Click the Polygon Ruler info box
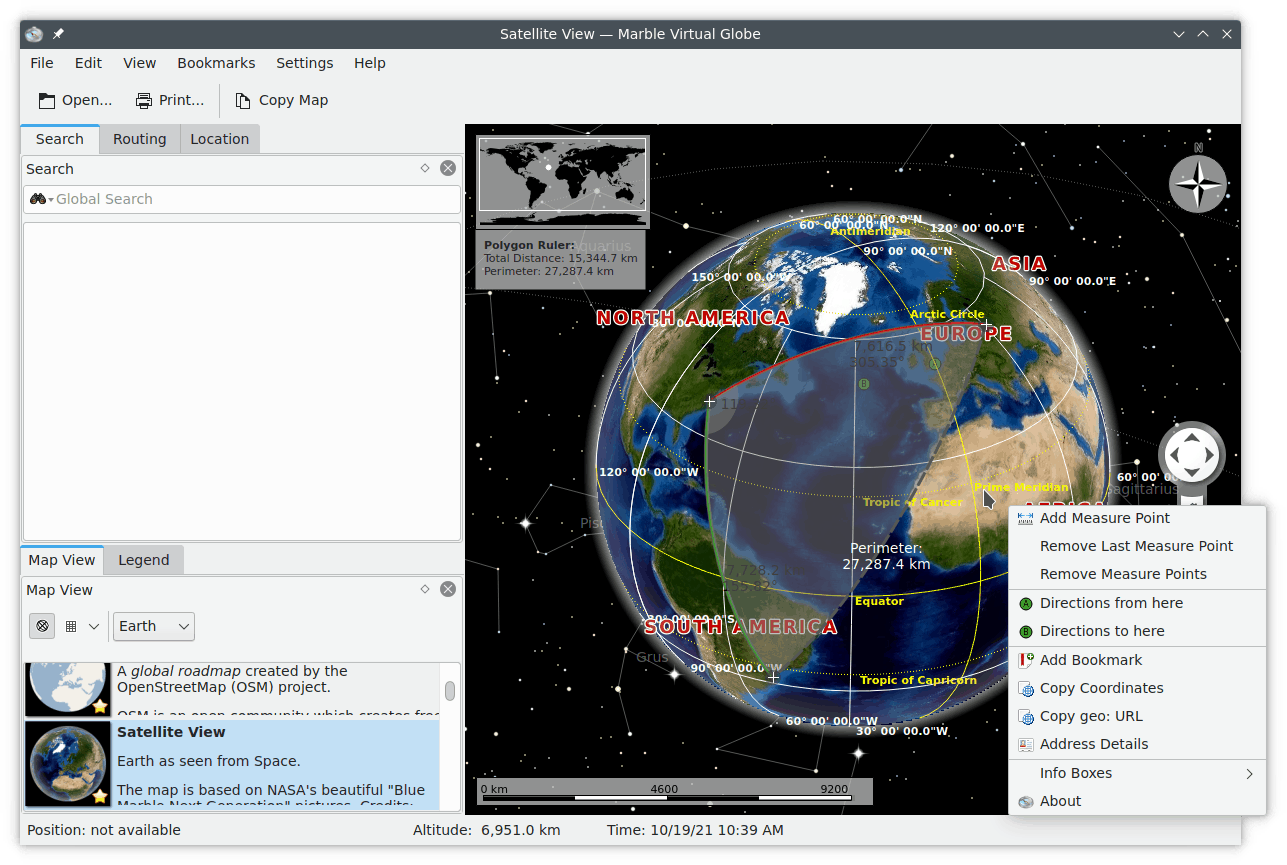1287x865 pixels. [560, 259]
